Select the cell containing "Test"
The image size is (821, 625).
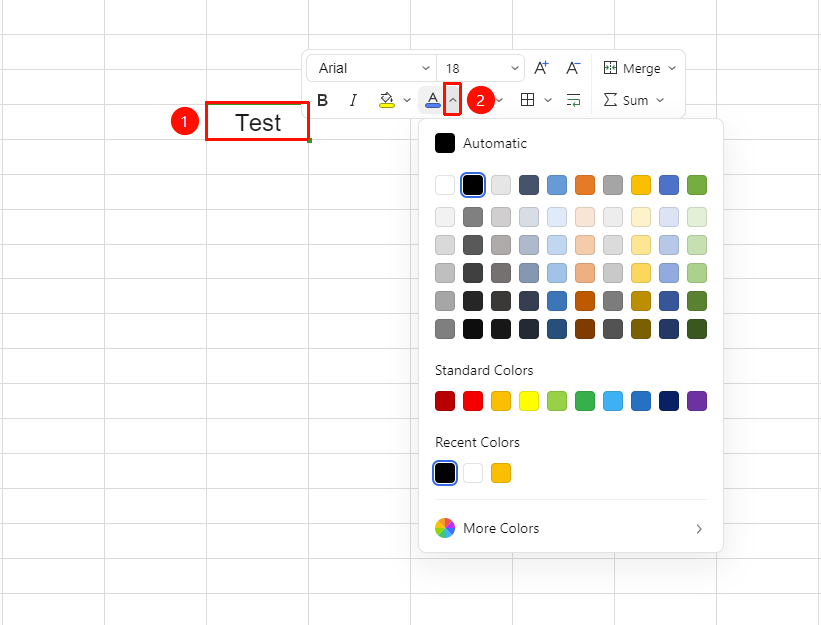[258, 121]
